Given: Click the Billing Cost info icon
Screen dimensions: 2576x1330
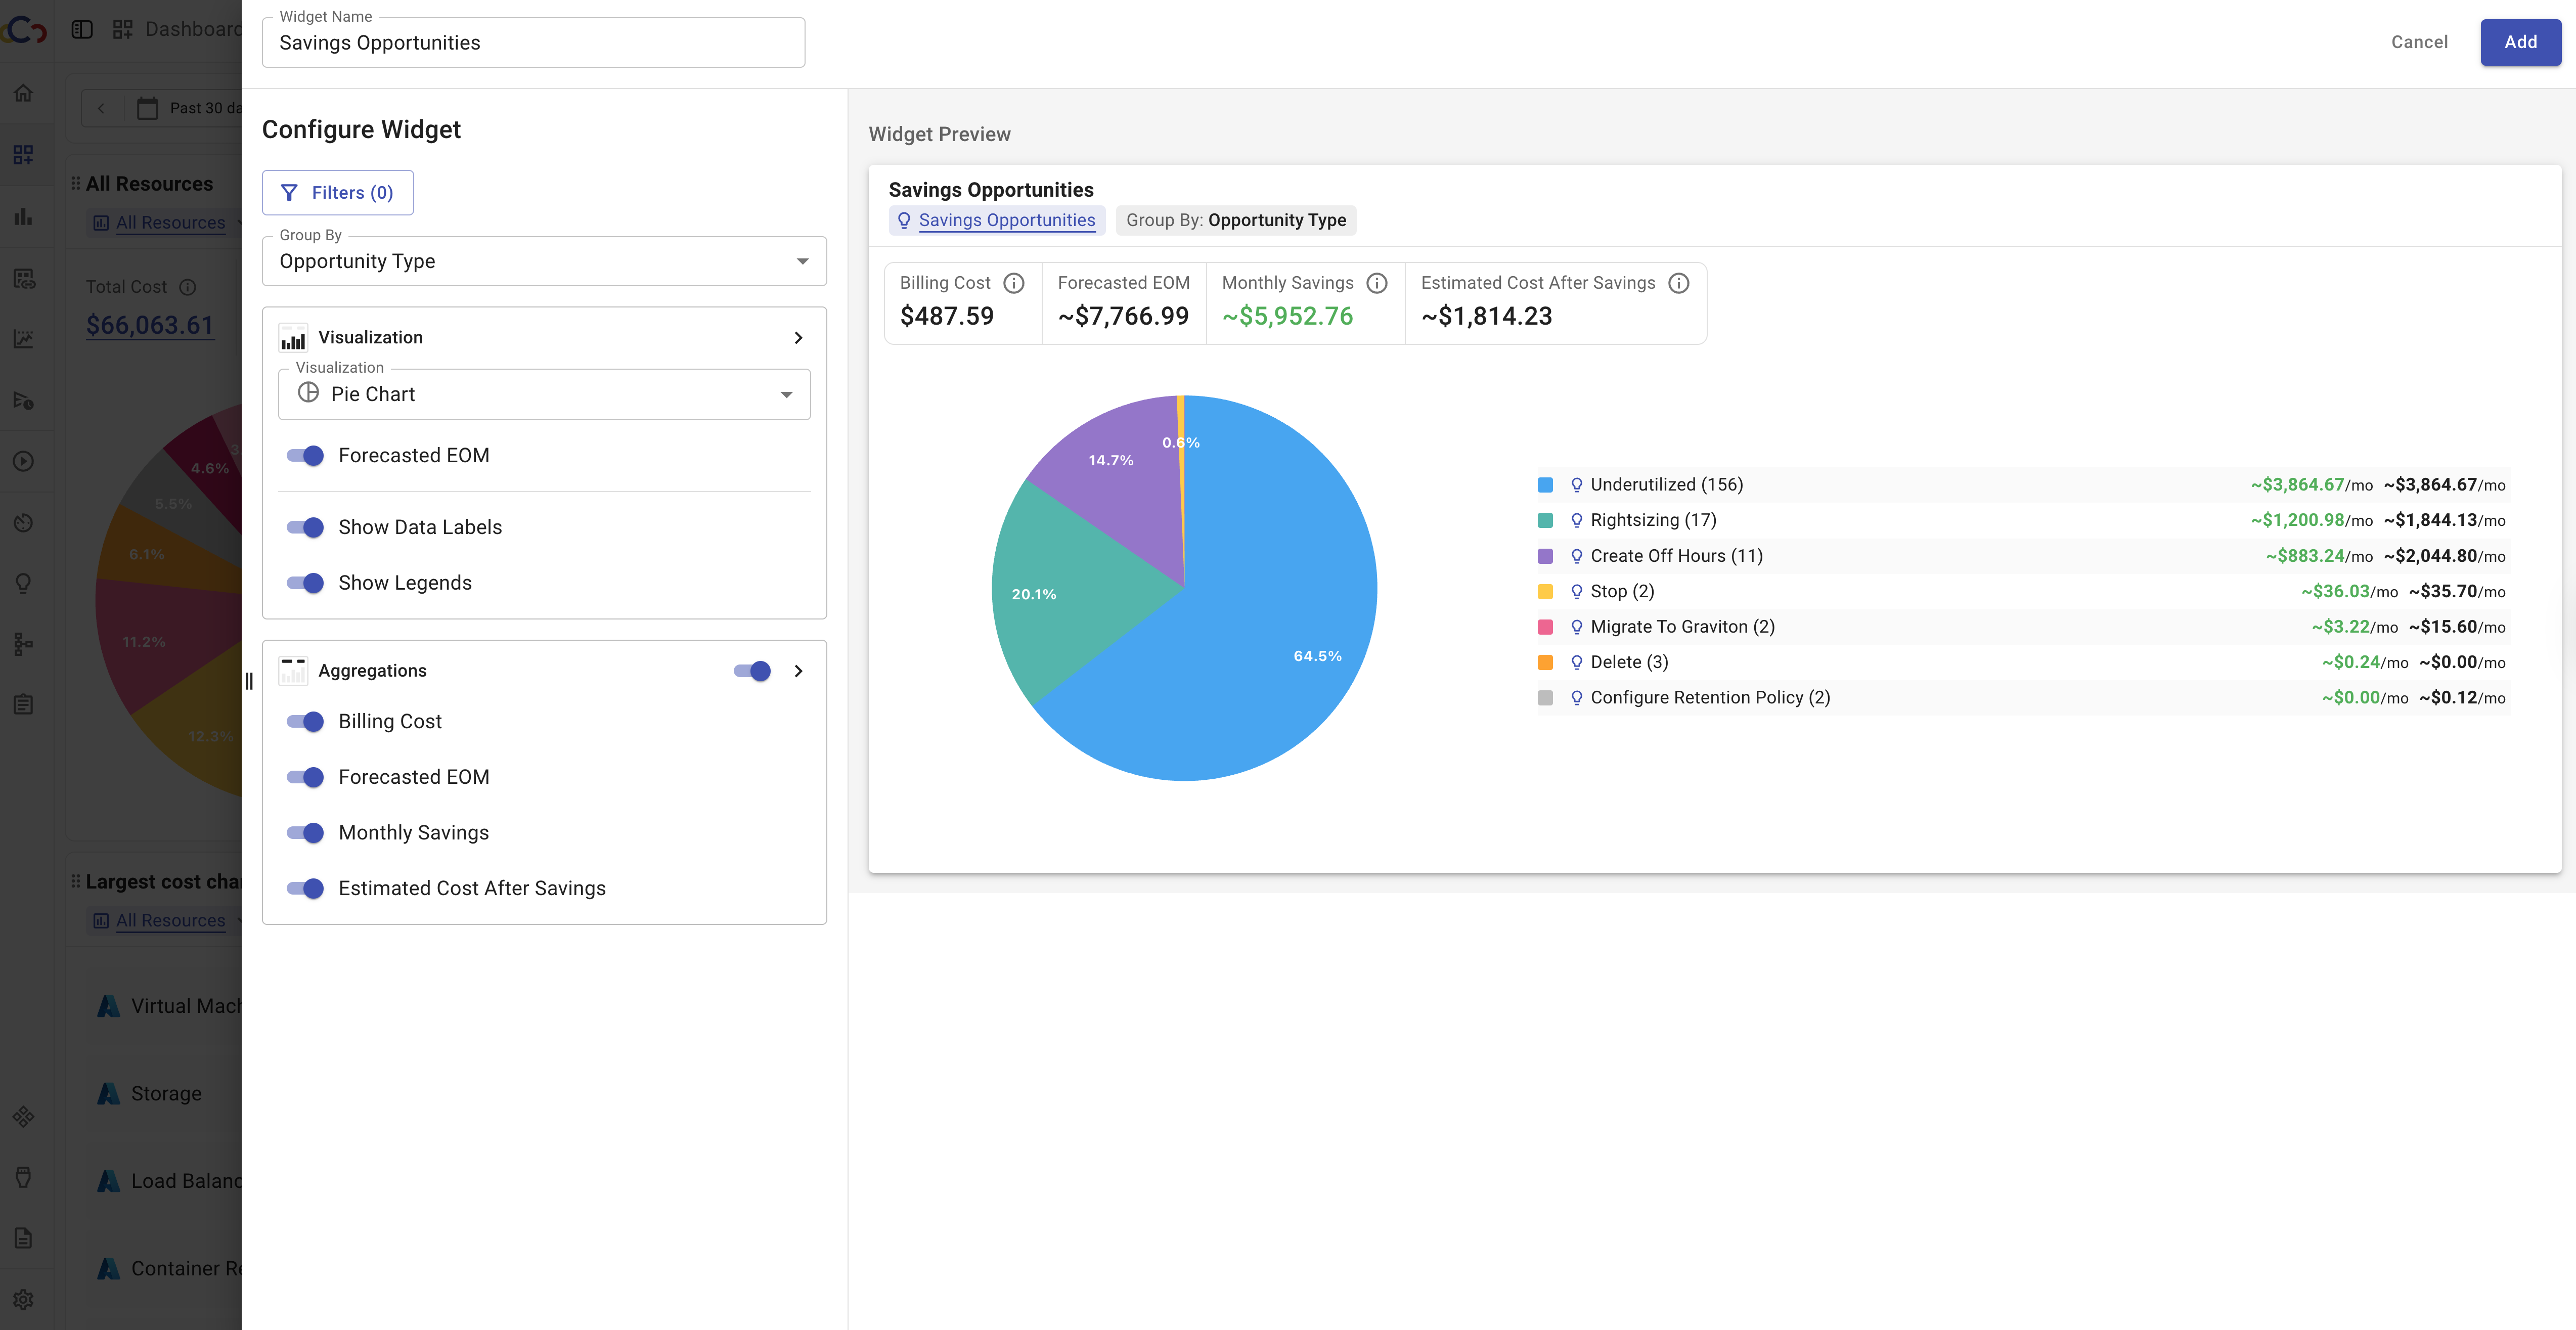Looking at the screenshot, I should click(x=1013, y=283).
